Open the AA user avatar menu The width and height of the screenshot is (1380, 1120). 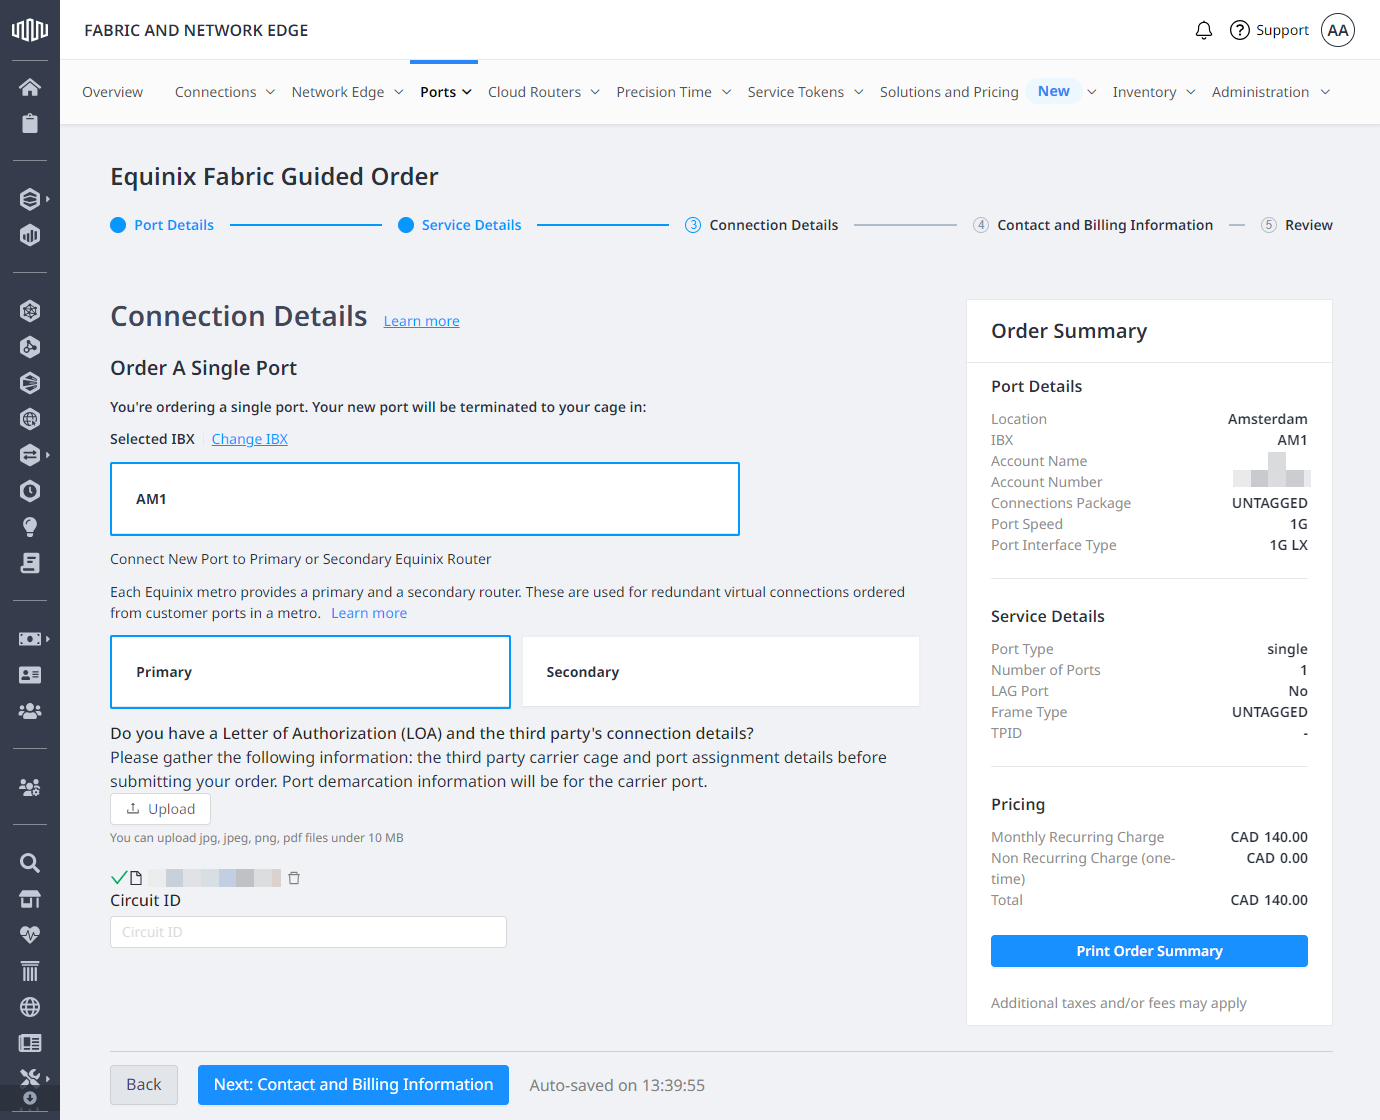pos(1338,30)
